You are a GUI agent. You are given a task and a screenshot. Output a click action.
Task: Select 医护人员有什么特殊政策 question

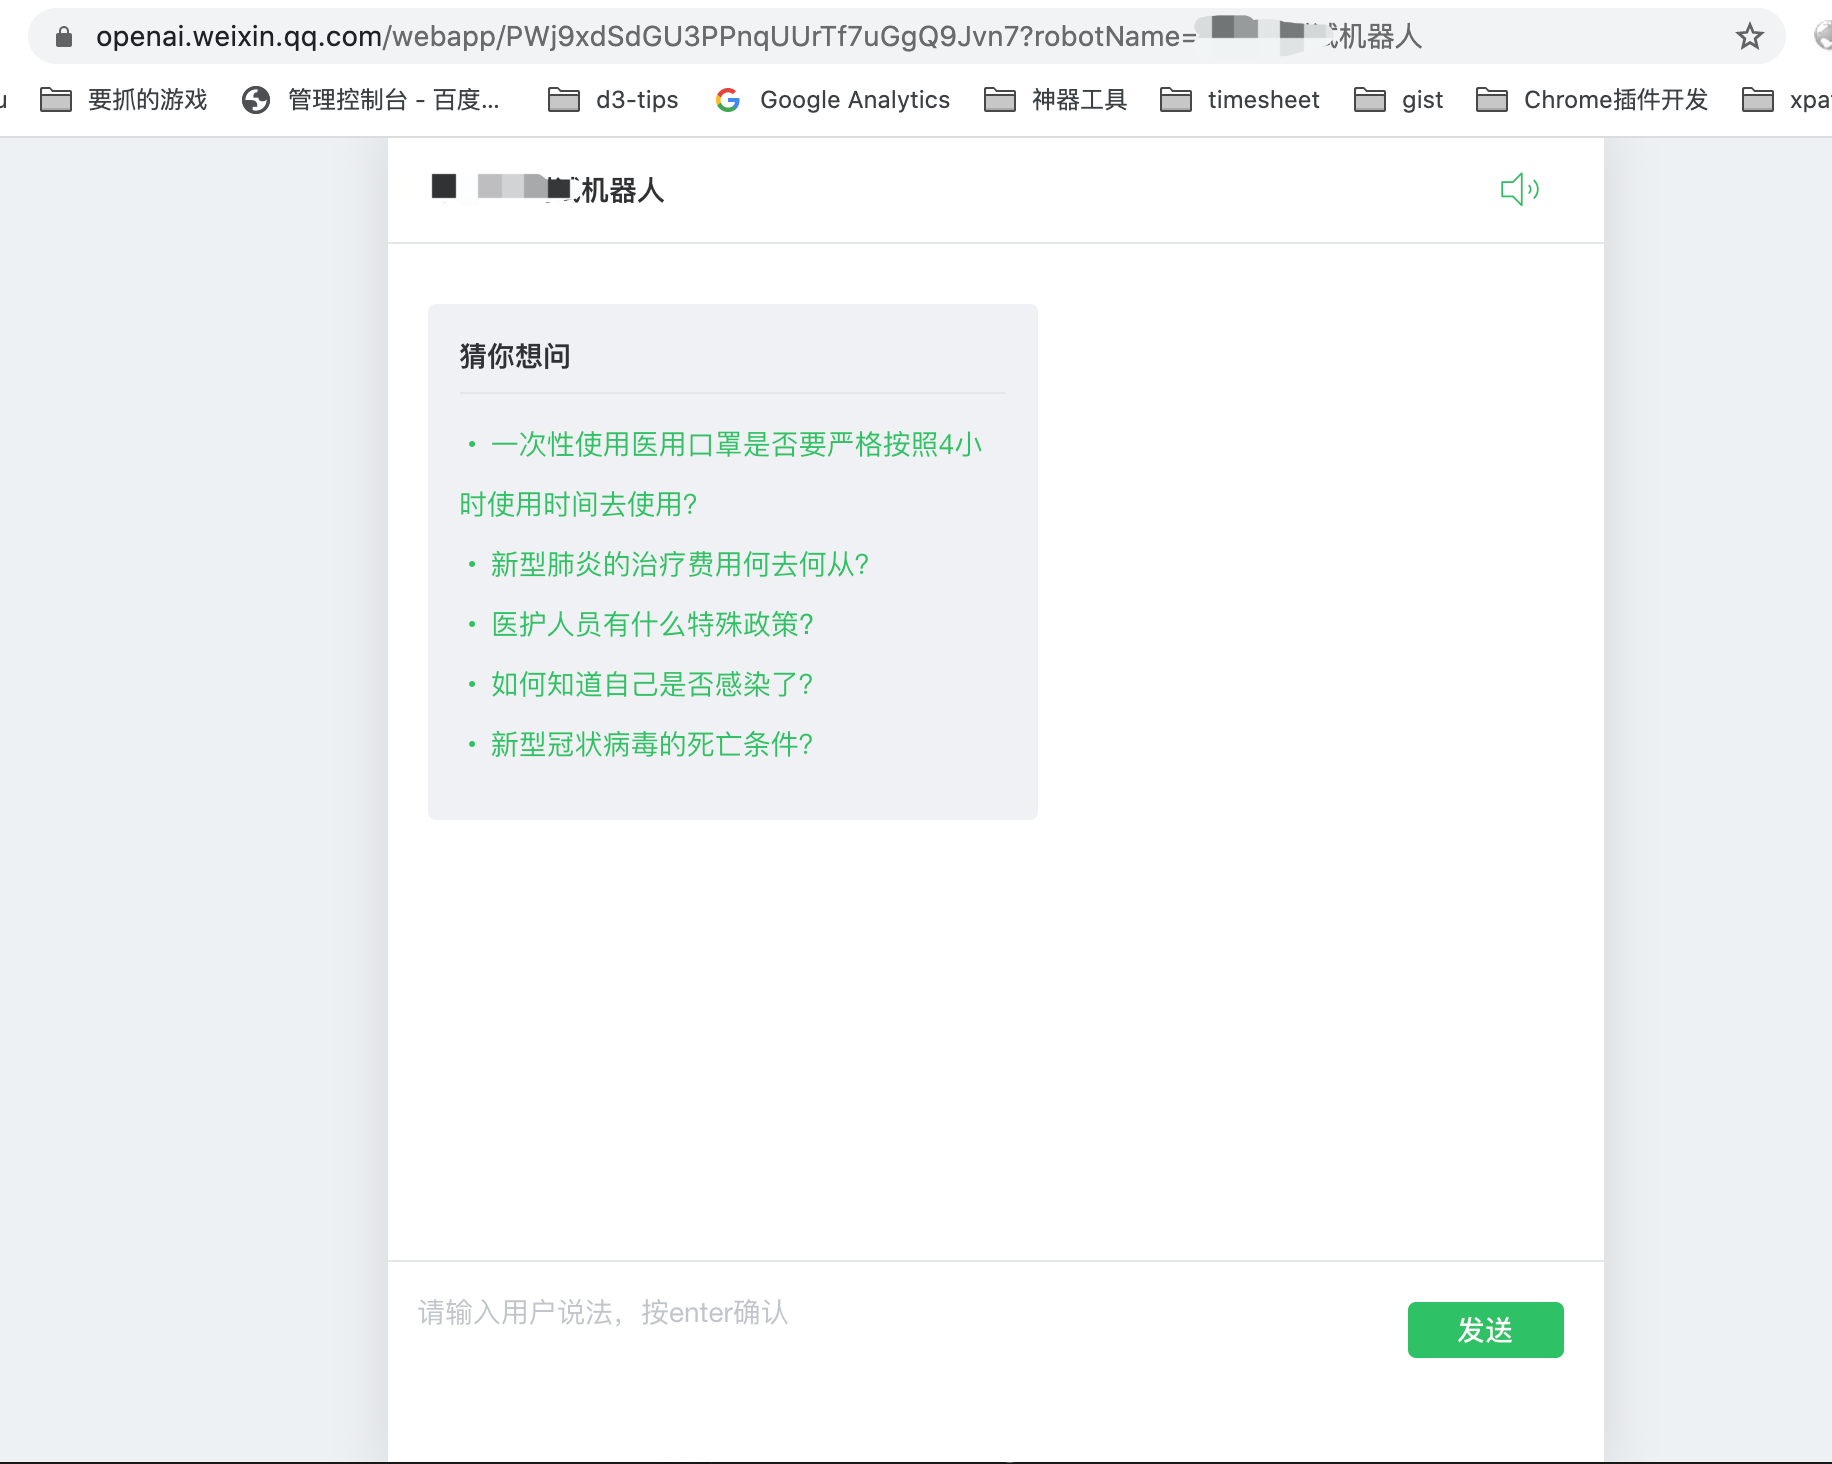pos(652,625)
